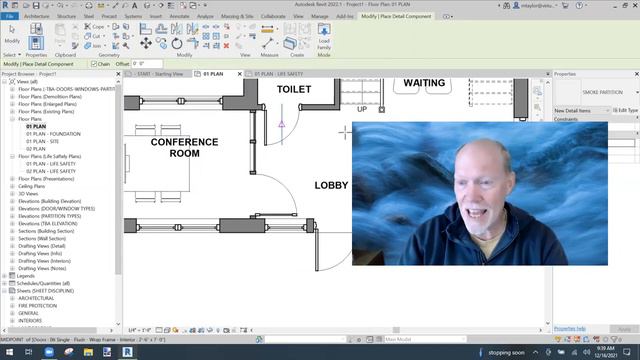The height and width of the screenshot is (360, 640).
Task: Click Detail Level icon in view control bar
Action: [x=159, y=330]
